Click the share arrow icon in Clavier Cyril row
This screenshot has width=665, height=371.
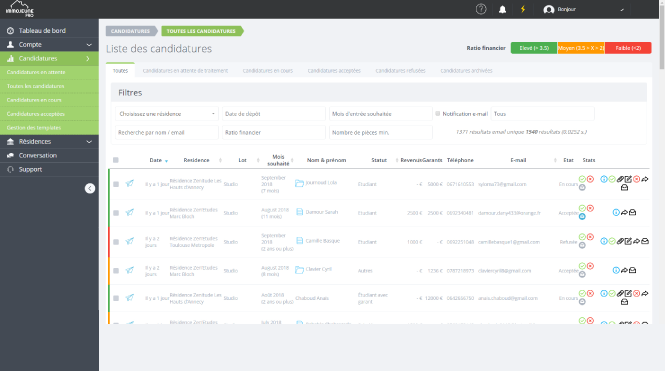624,270
